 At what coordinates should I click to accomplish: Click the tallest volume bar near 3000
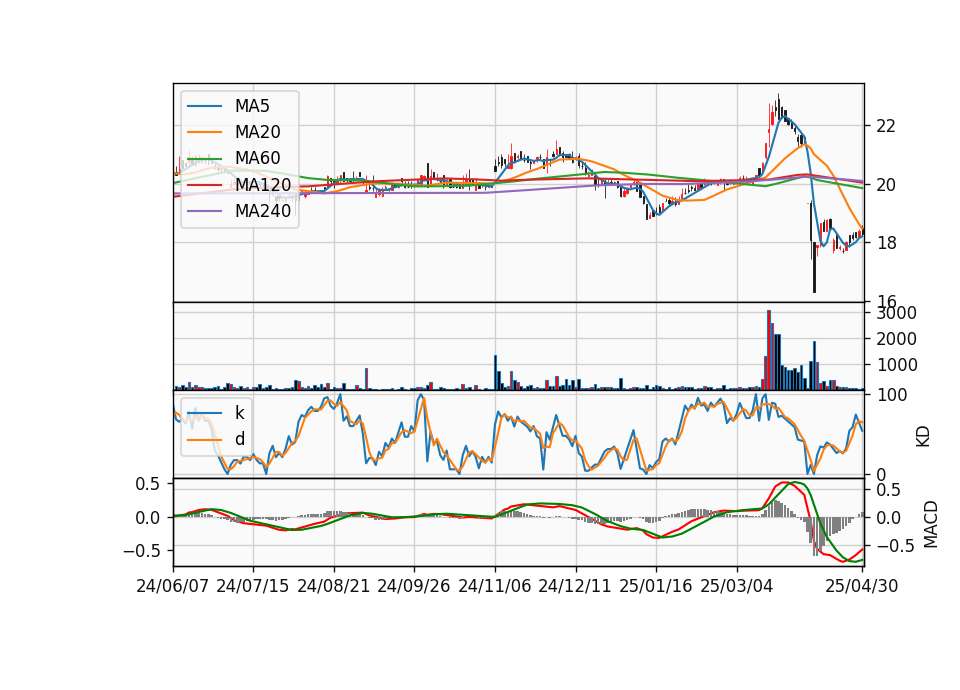(769, 350)
